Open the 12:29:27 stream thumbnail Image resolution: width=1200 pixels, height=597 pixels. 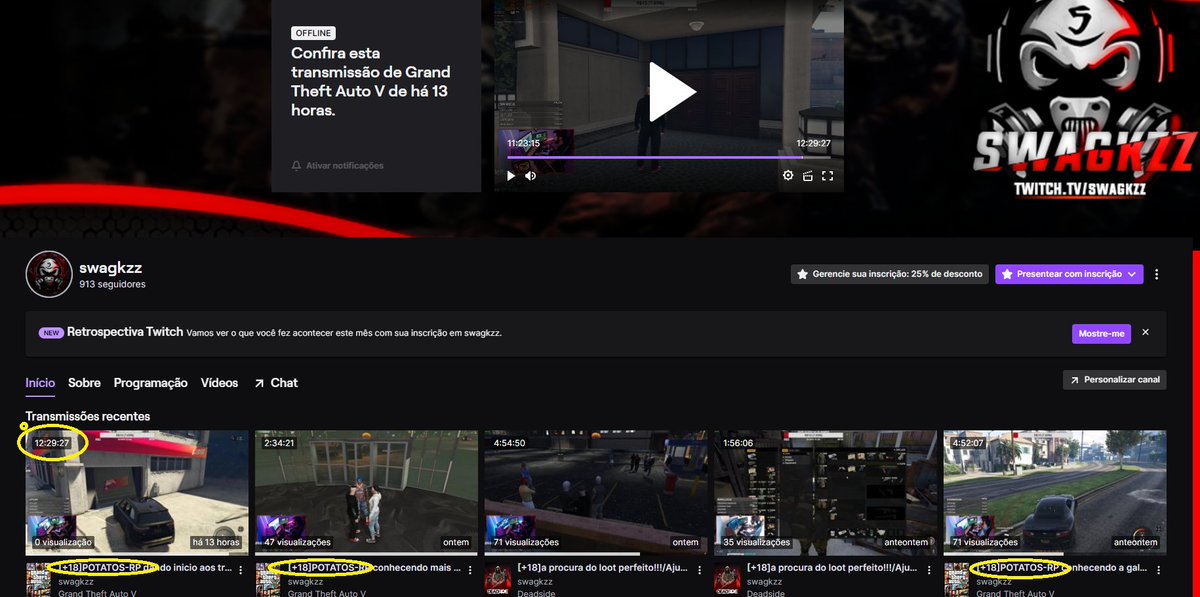137,492
